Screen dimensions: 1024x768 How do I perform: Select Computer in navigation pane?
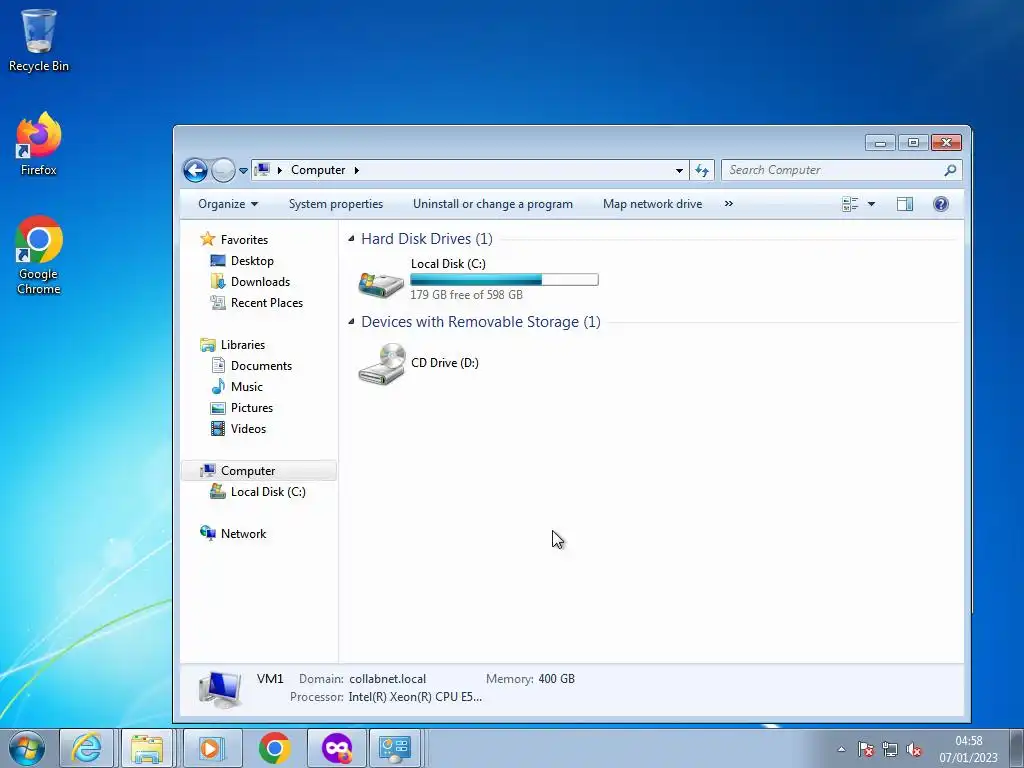click(259, 471)
